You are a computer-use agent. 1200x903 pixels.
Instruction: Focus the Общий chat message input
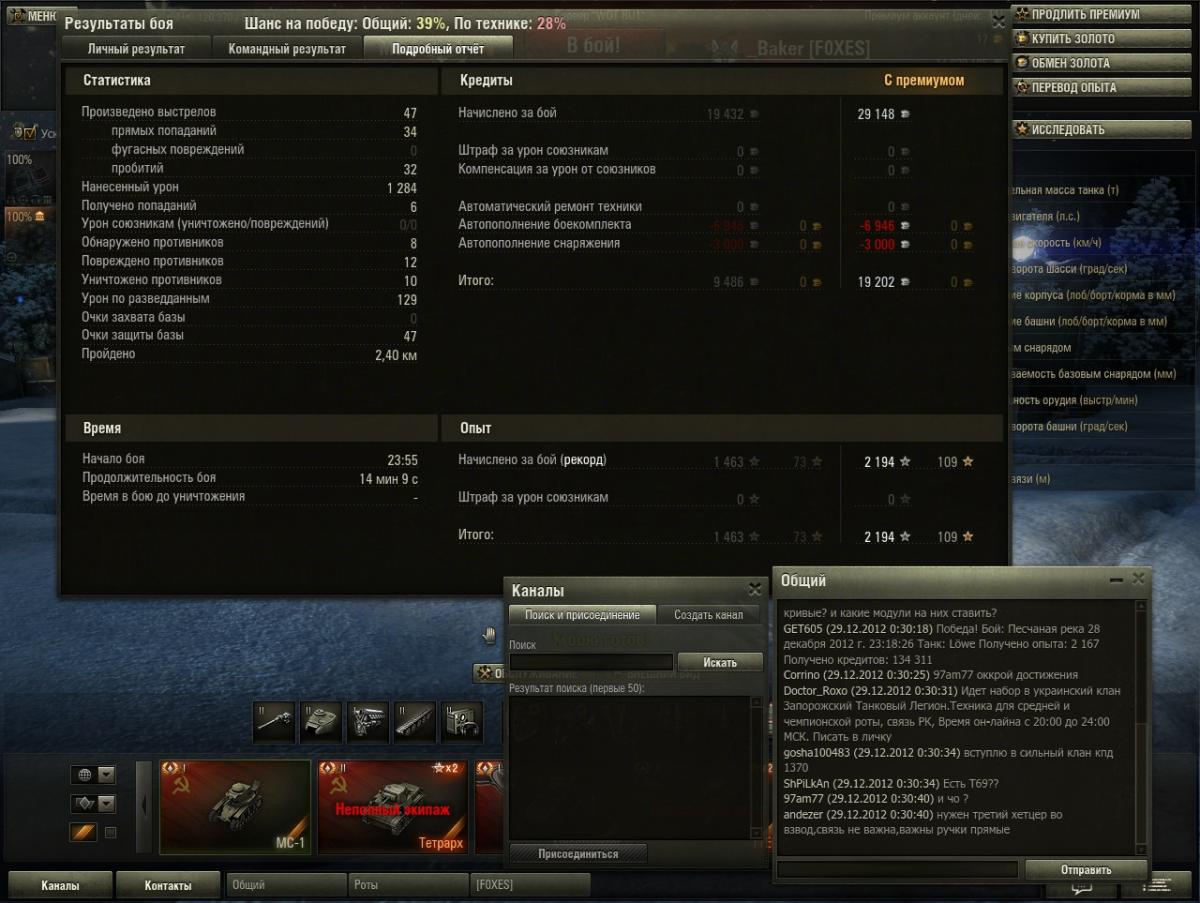pos(898,870)
